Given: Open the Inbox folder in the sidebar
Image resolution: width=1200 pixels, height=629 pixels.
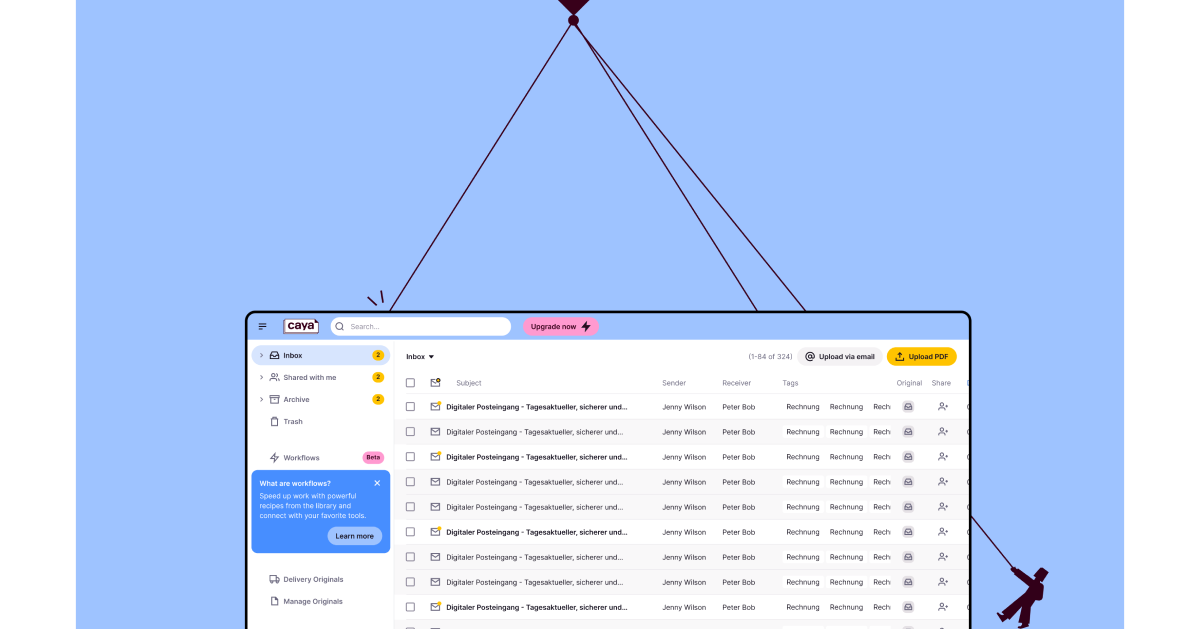Looking at the screenshot, I should [321, 355].
